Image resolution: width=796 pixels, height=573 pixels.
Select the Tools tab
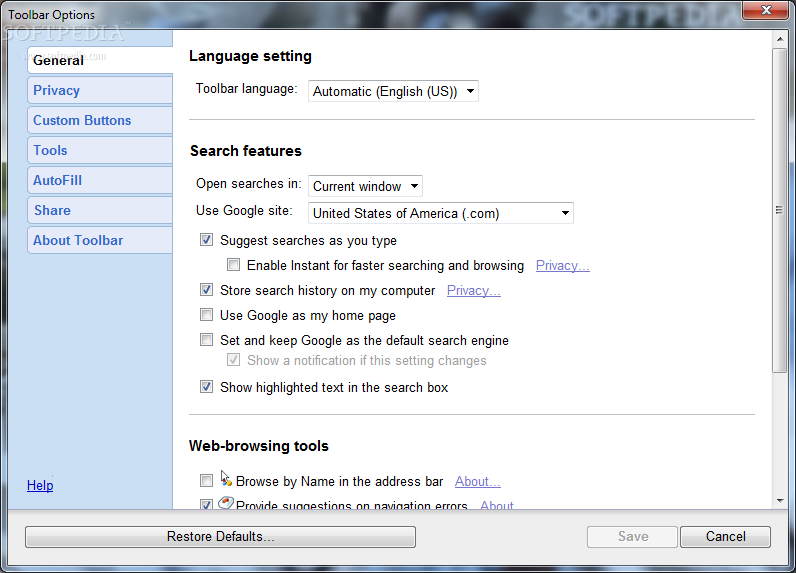pos(100,150)
